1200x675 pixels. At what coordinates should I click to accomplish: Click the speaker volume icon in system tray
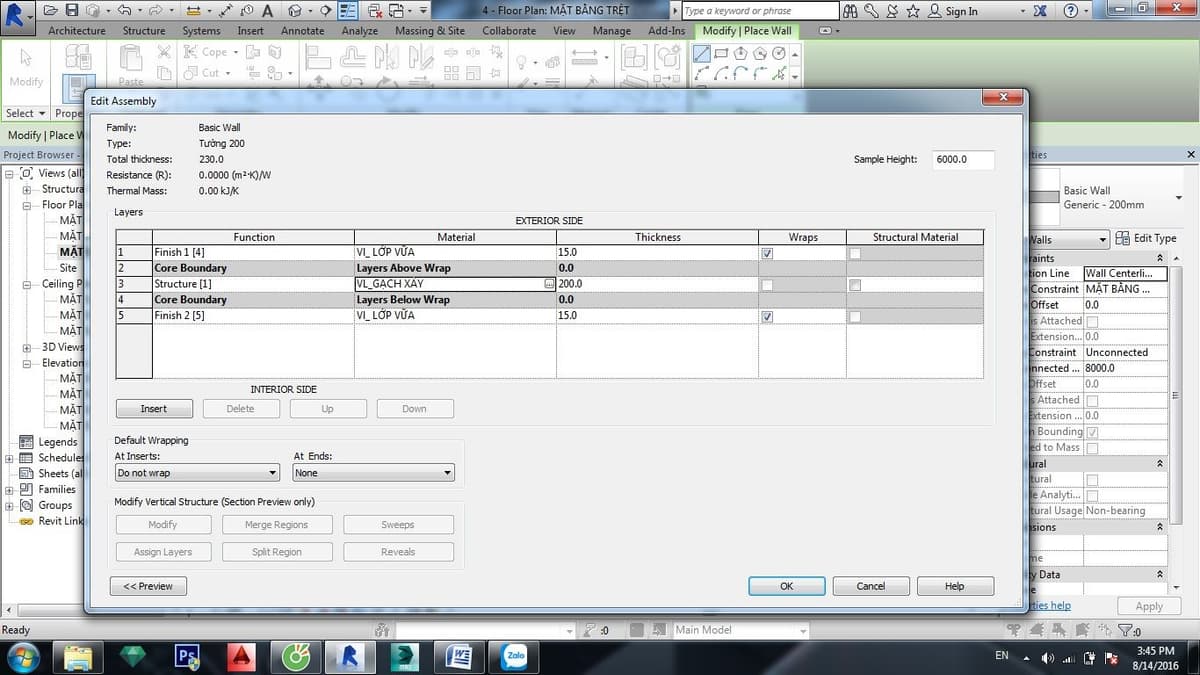[1048, 658]
